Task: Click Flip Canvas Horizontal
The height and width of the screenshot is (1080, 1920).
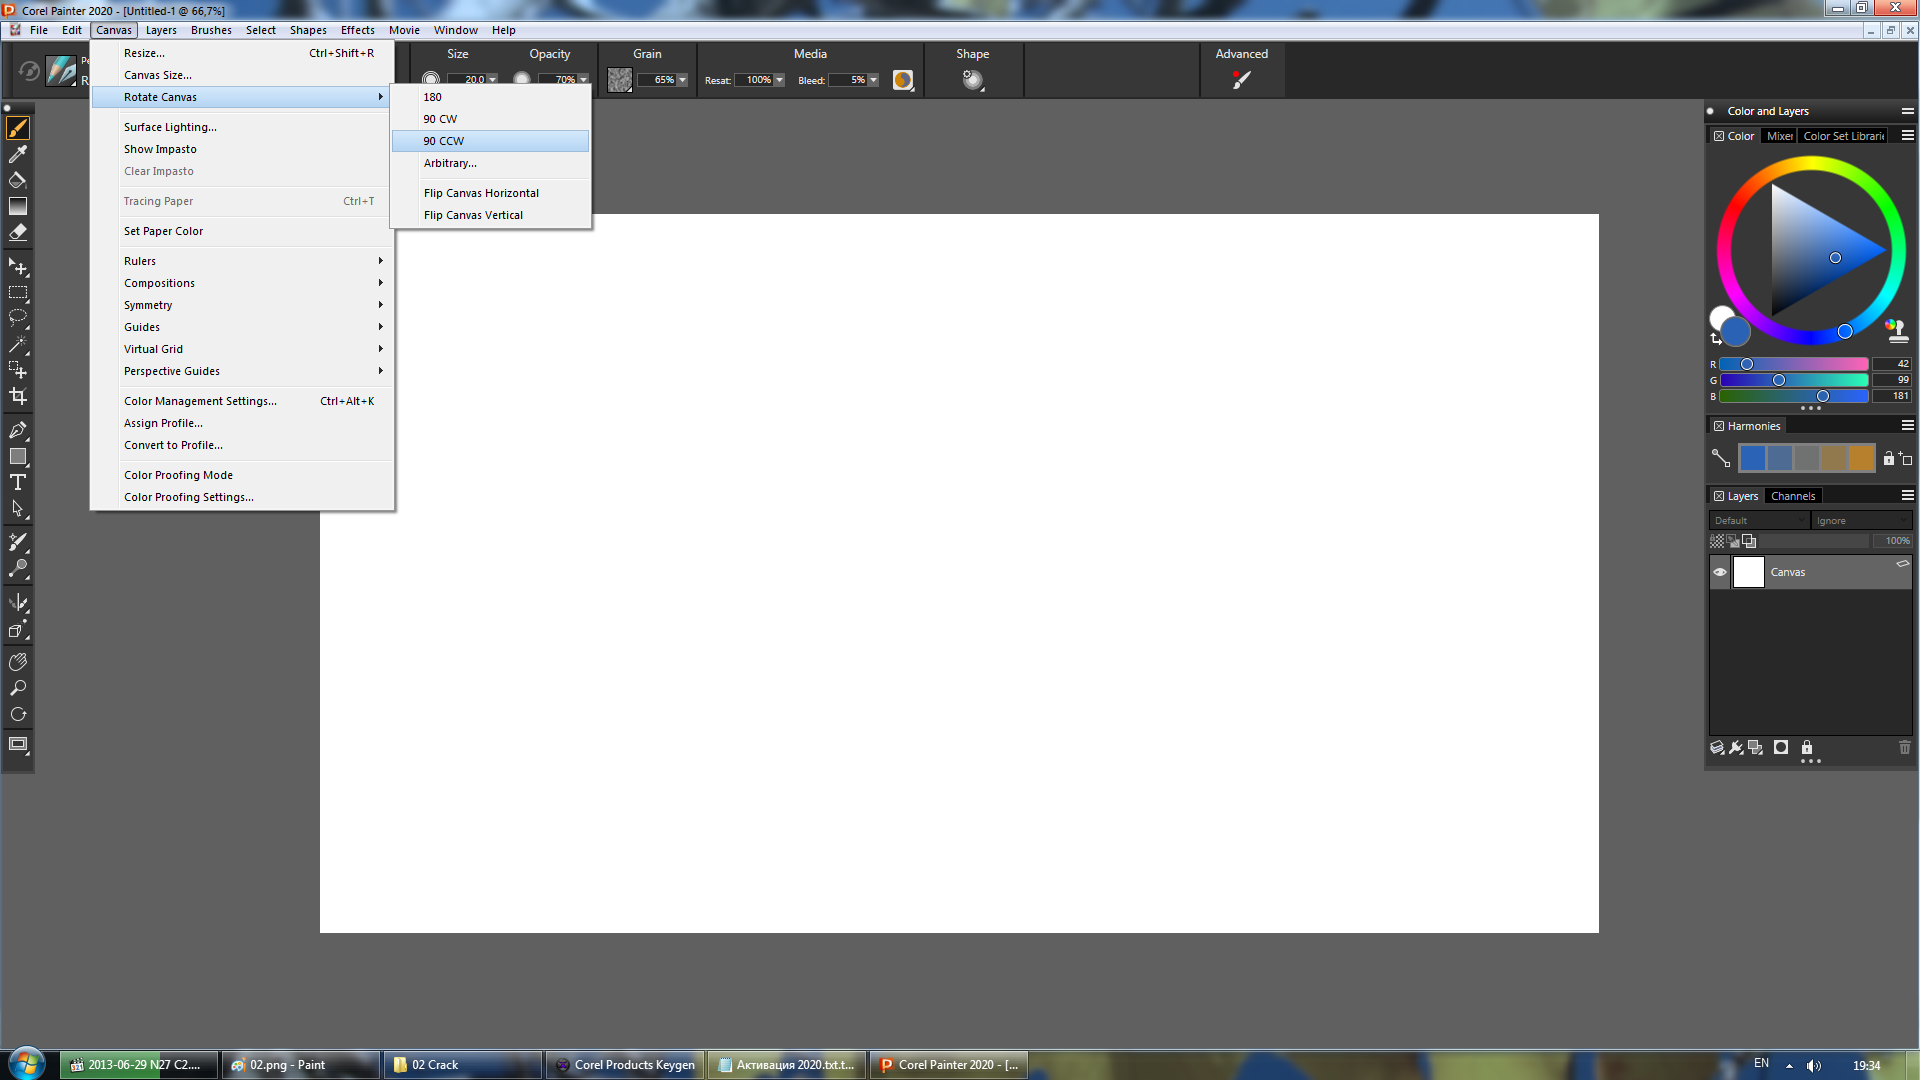Action: (481, 193)
